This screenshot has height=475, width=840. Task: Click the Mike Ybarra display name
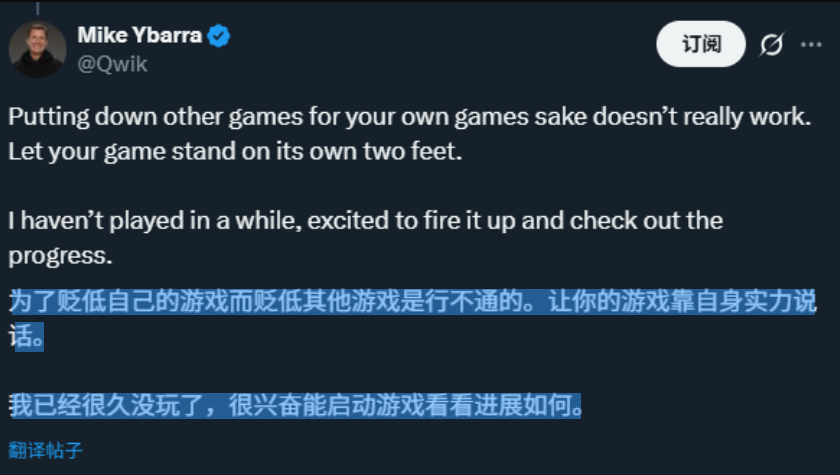[139, 37]
